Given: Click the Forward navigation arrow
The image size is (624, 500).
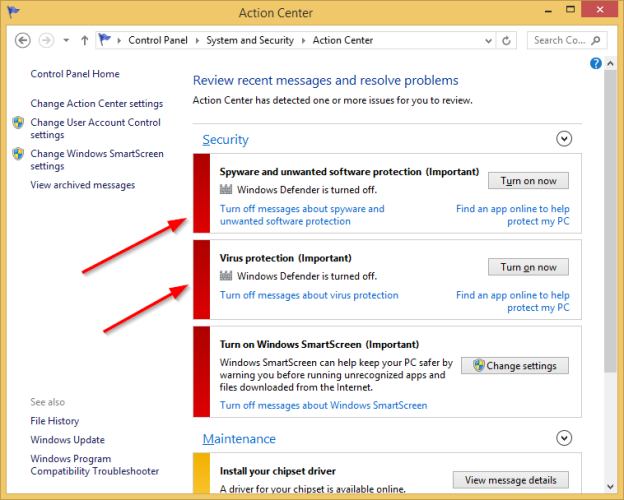Looking at the screenshot, I should coord(46,40).
